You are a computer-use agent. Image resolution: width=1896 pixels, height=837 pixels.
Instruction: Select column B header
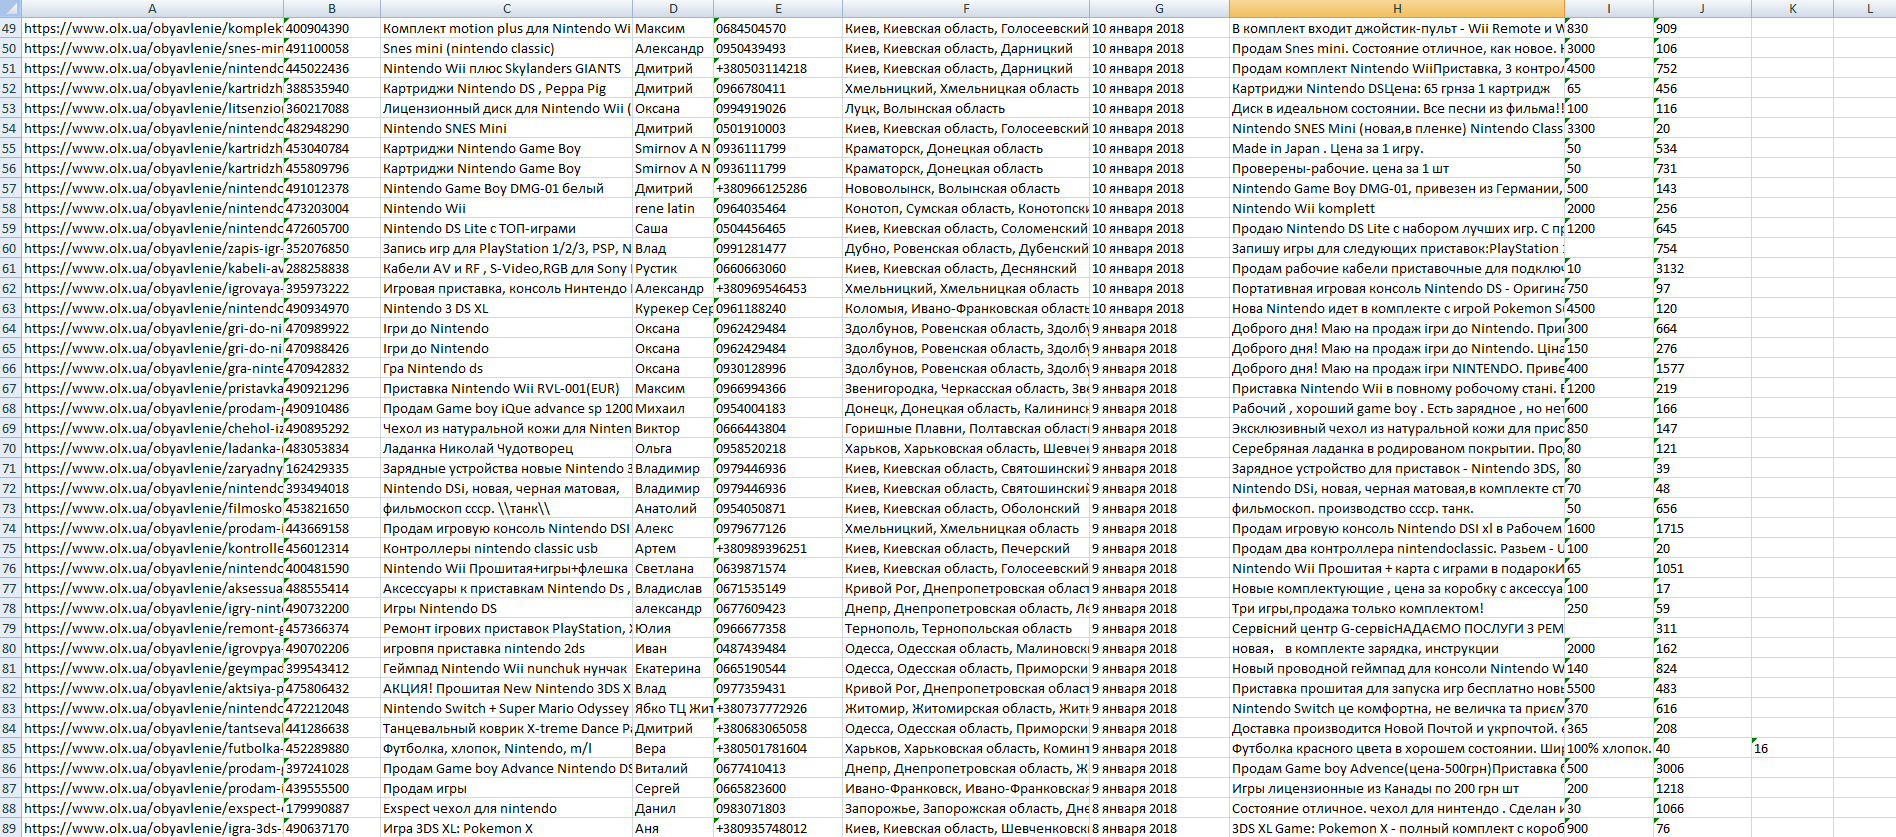[332, 8]
